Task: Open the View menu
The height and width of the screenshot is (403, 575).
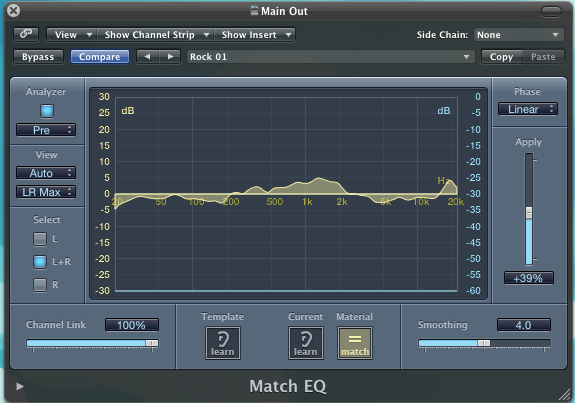Action: click(72, 35)
